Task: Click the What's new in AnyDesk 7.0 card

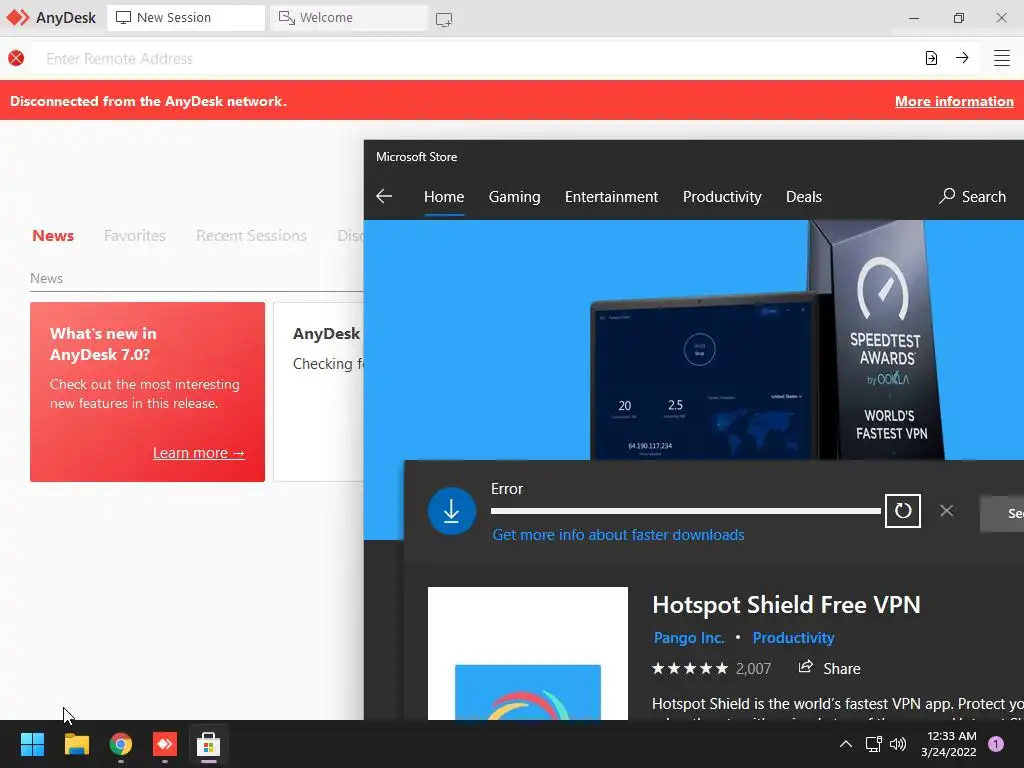Action: pos(148,392)
